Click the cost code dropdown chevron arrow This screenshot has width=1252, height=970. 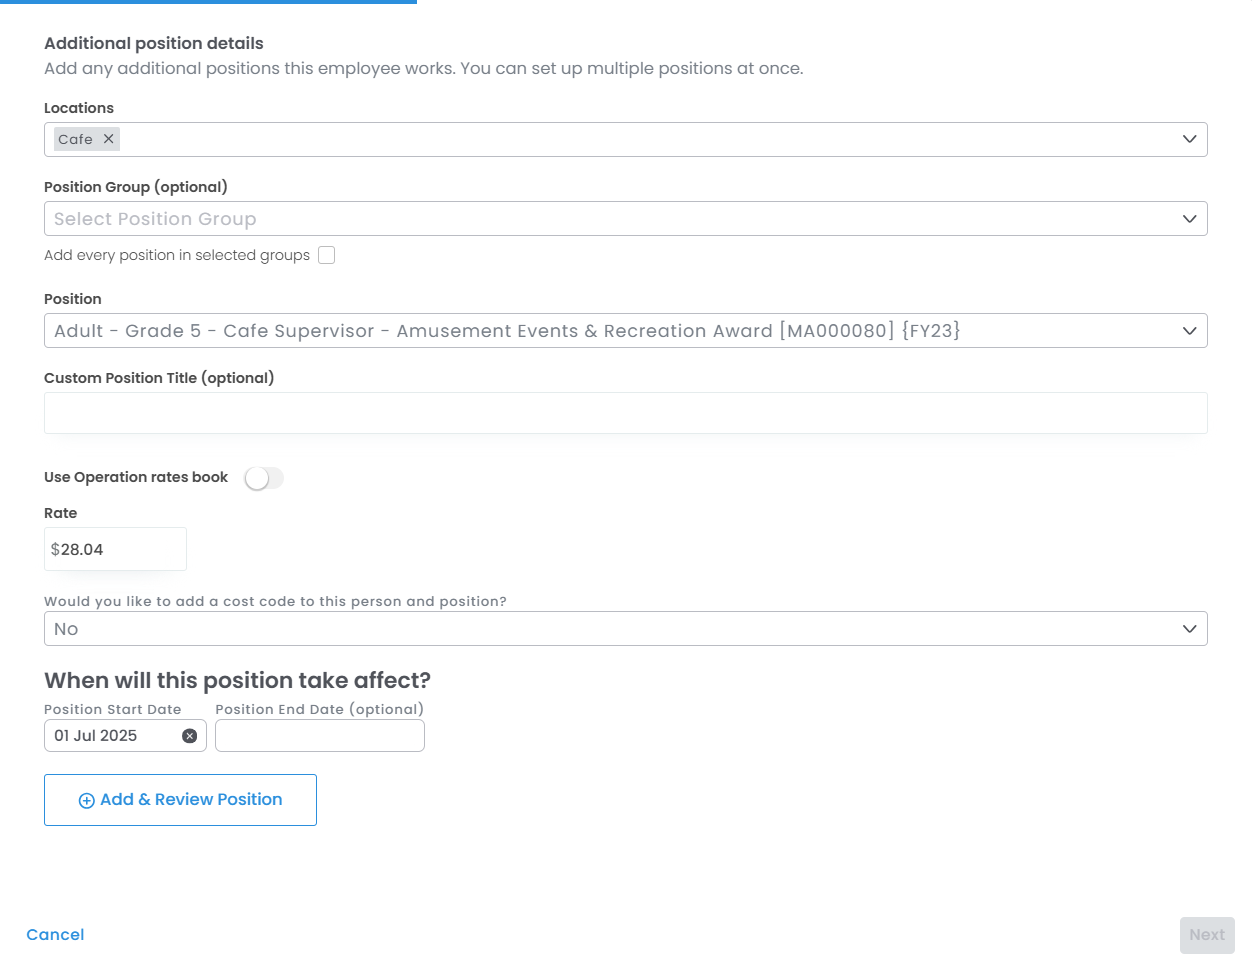1189,629
